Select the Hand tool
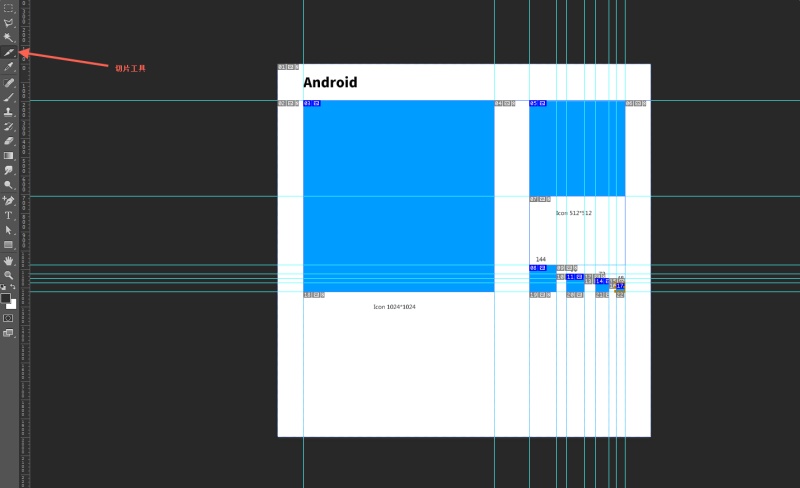The width and height of the screenshot is (800, 488). (8, 261)
